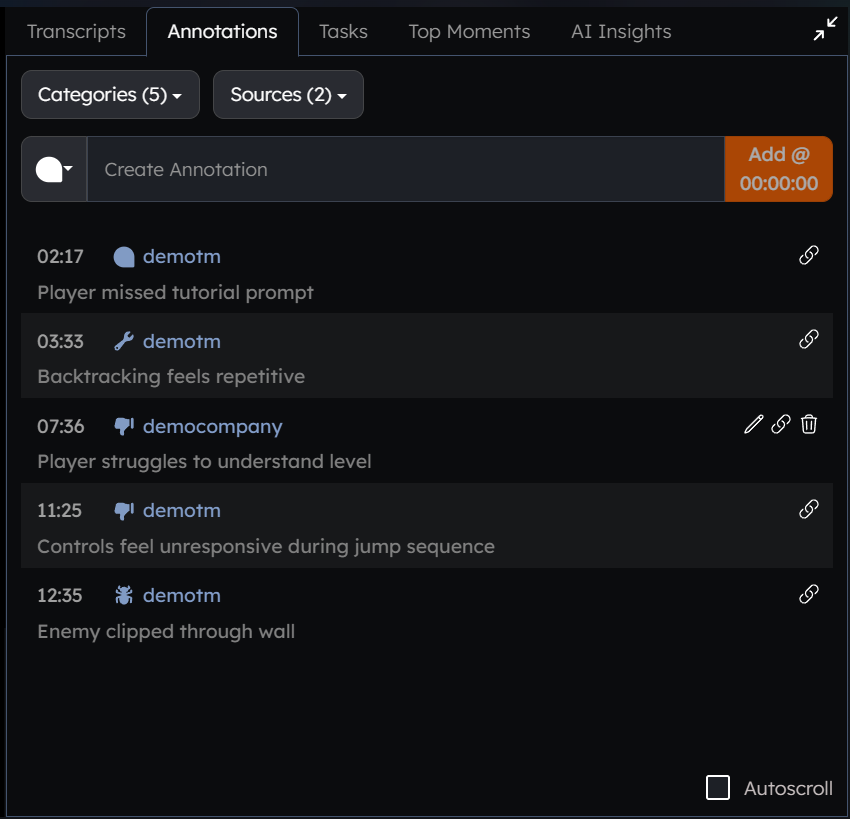850x819 pixels.
Task: Click demotm author link at 11:25
Action: 182,511
